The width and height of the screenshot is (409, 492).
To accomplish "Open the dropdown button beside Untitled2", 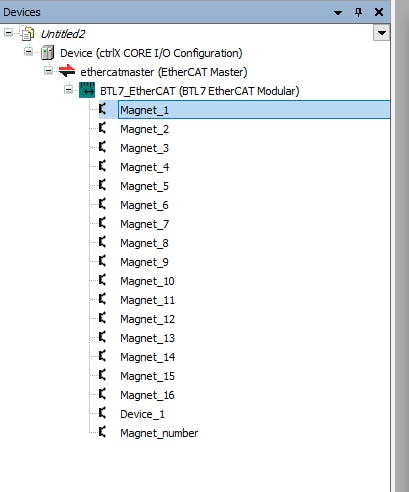I will pyautogui.click(x=381, y=33).
